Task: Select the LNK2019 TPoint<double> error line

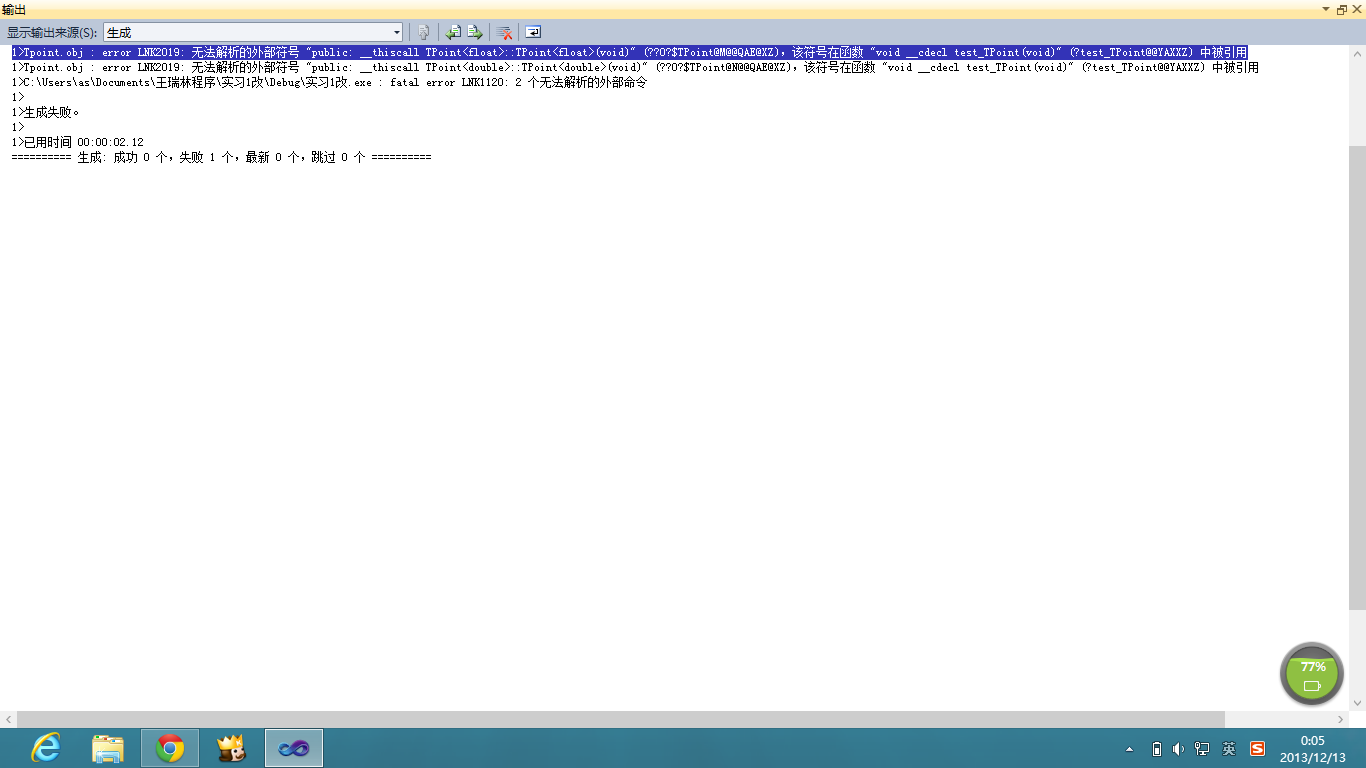Action: click(x=635, y=67)
